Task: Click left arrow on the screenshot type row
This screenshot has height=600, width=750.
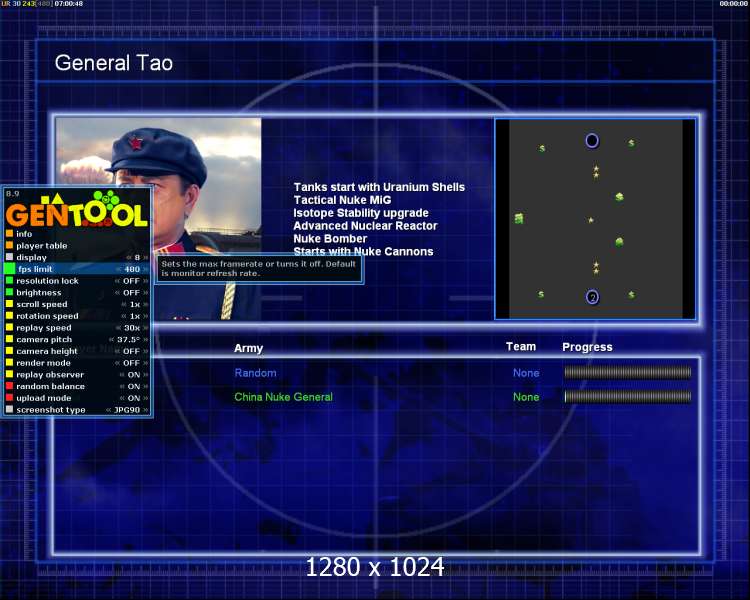Action: (x=109, y=410)
